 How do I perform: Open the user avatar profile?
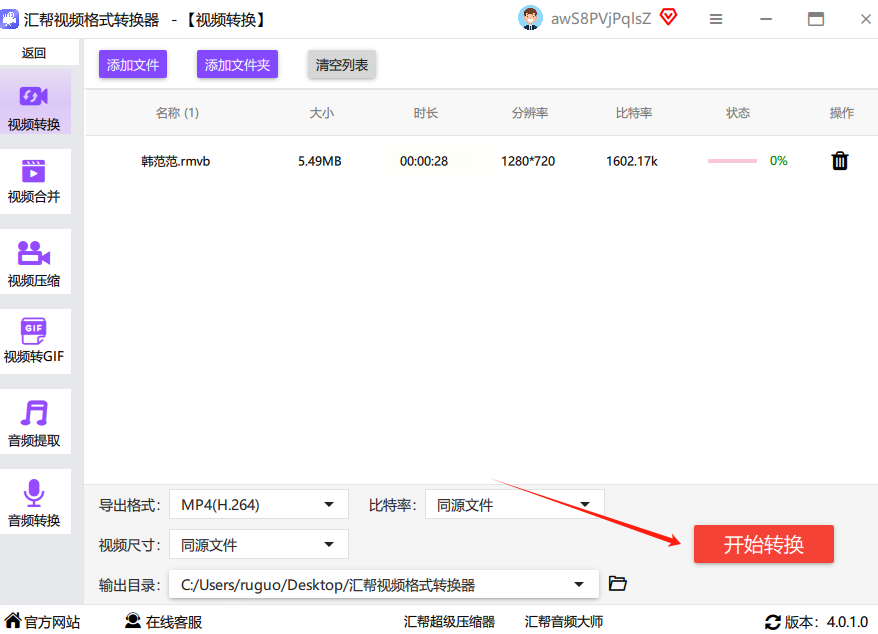point(530,18)
